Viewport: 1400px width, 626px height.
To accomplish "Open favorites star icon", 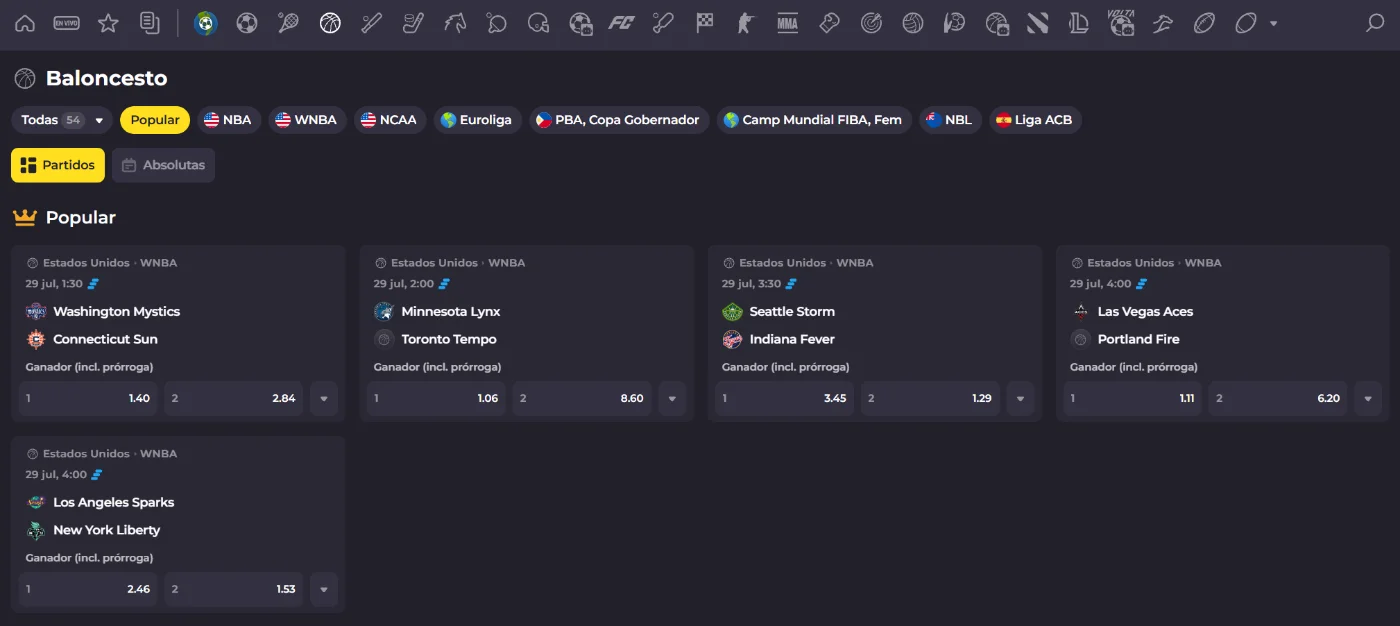I will [x=108, y=23].
